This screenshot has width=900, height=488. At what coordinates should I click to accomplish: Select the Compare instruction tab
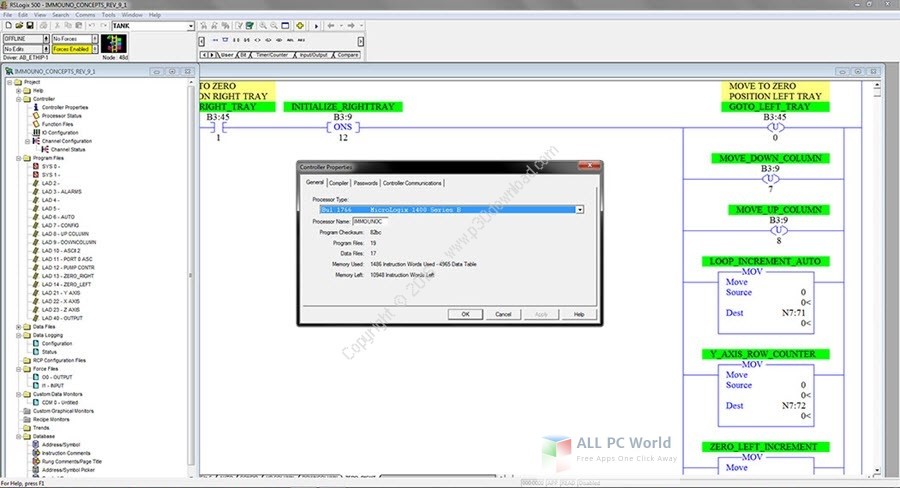pyautogui.click(x=348, y=55)
